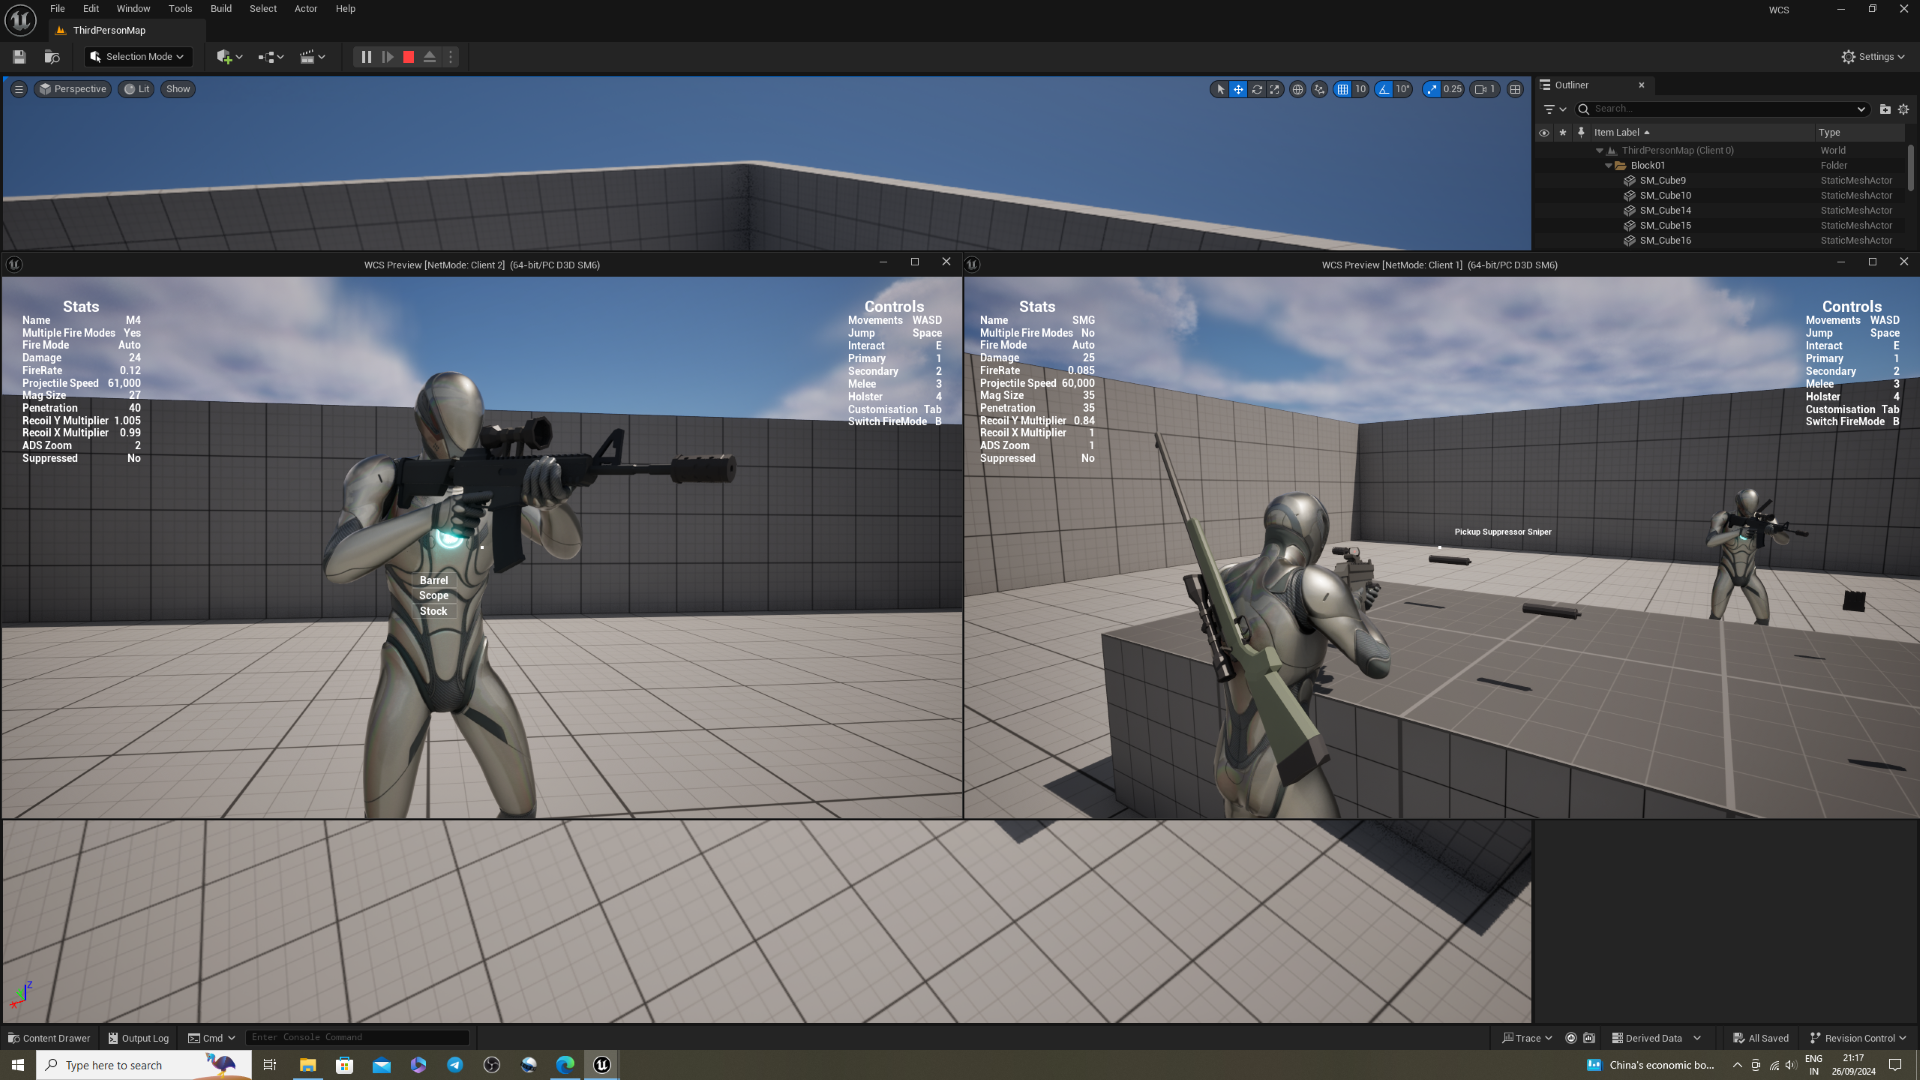Viewport: 1920px width, 1080px height.
Task: Open the Content Drawer
Action: 49,1038
